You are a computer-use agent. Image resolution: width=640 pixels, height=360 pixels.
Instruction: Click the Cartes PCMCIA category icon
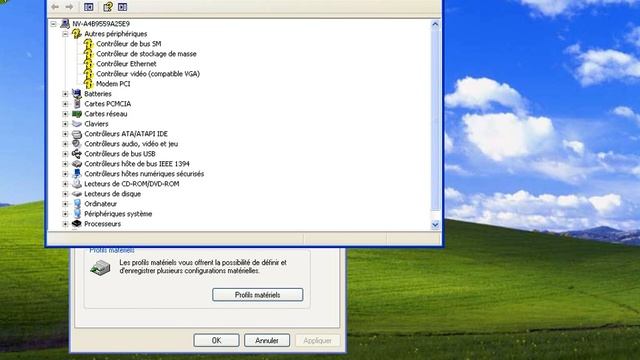[76, 104]
